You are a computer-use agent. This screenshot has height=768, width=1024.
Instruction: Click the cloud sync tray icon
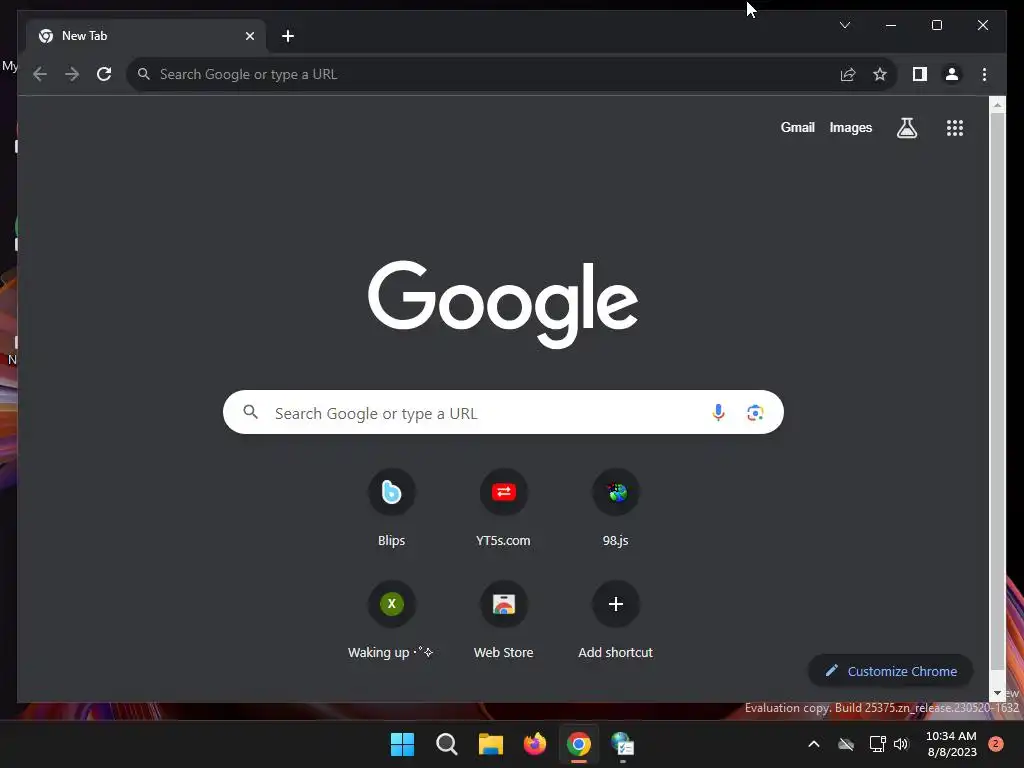pos(846,744)
